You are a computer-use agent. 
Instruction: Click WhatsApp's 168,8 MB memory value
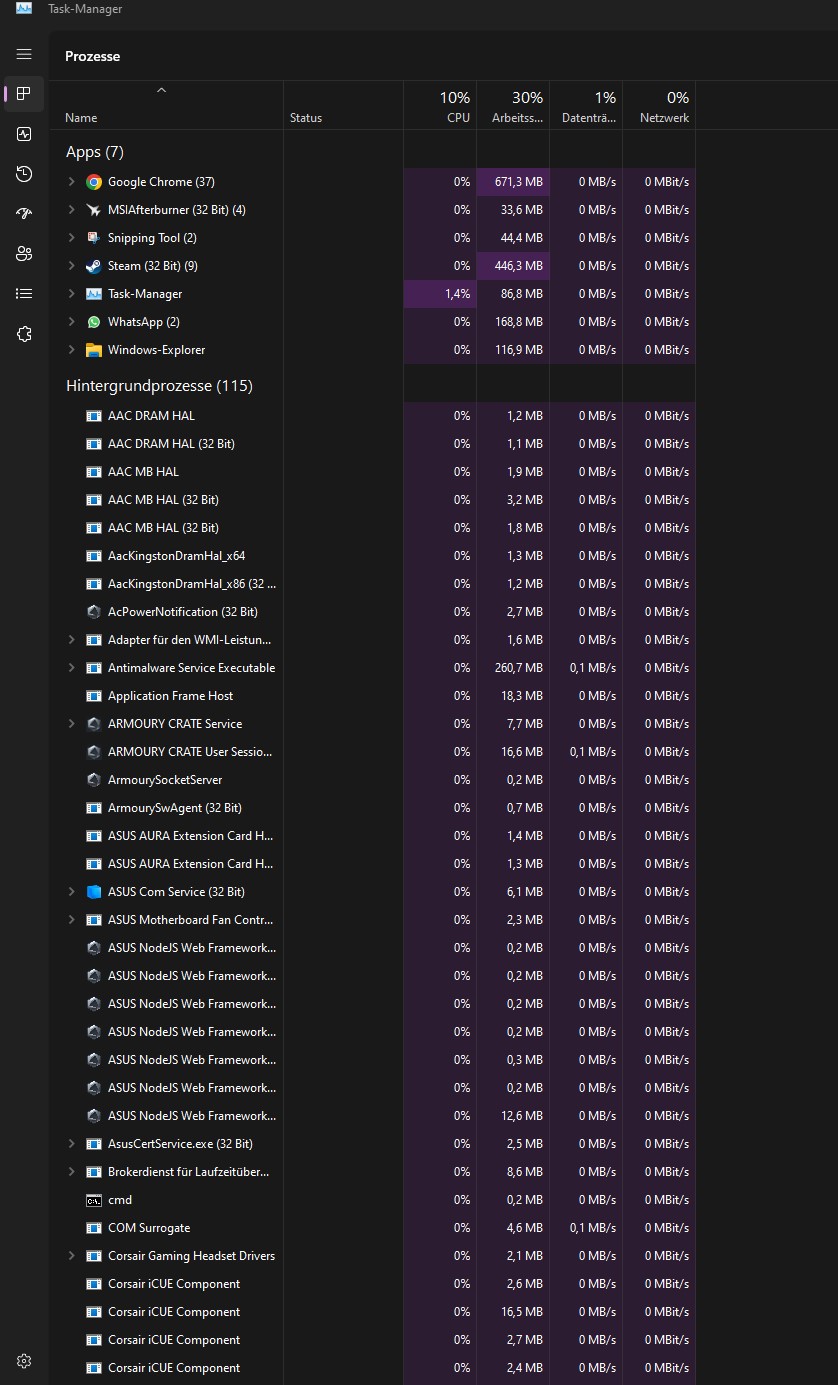pyautogui.click(x=519, y=322)
